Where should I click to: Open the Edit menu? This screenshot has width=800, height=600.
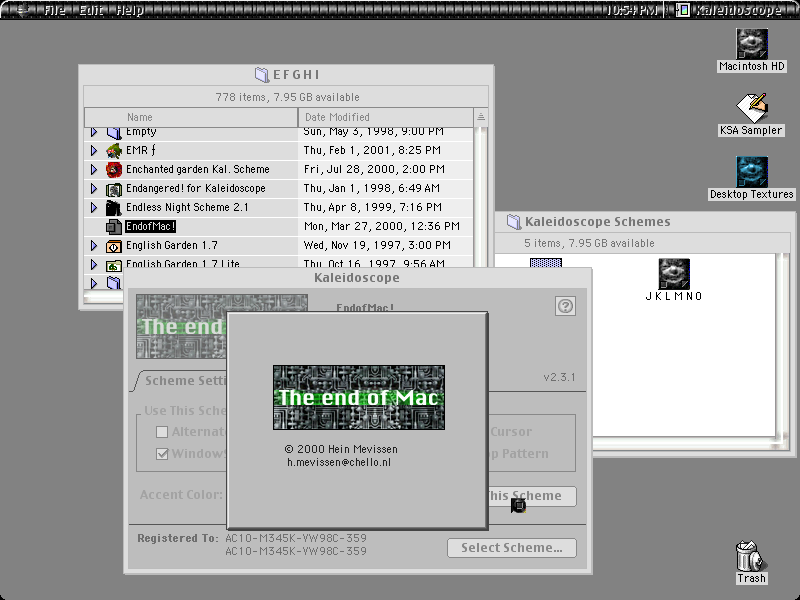pos(91,9)
